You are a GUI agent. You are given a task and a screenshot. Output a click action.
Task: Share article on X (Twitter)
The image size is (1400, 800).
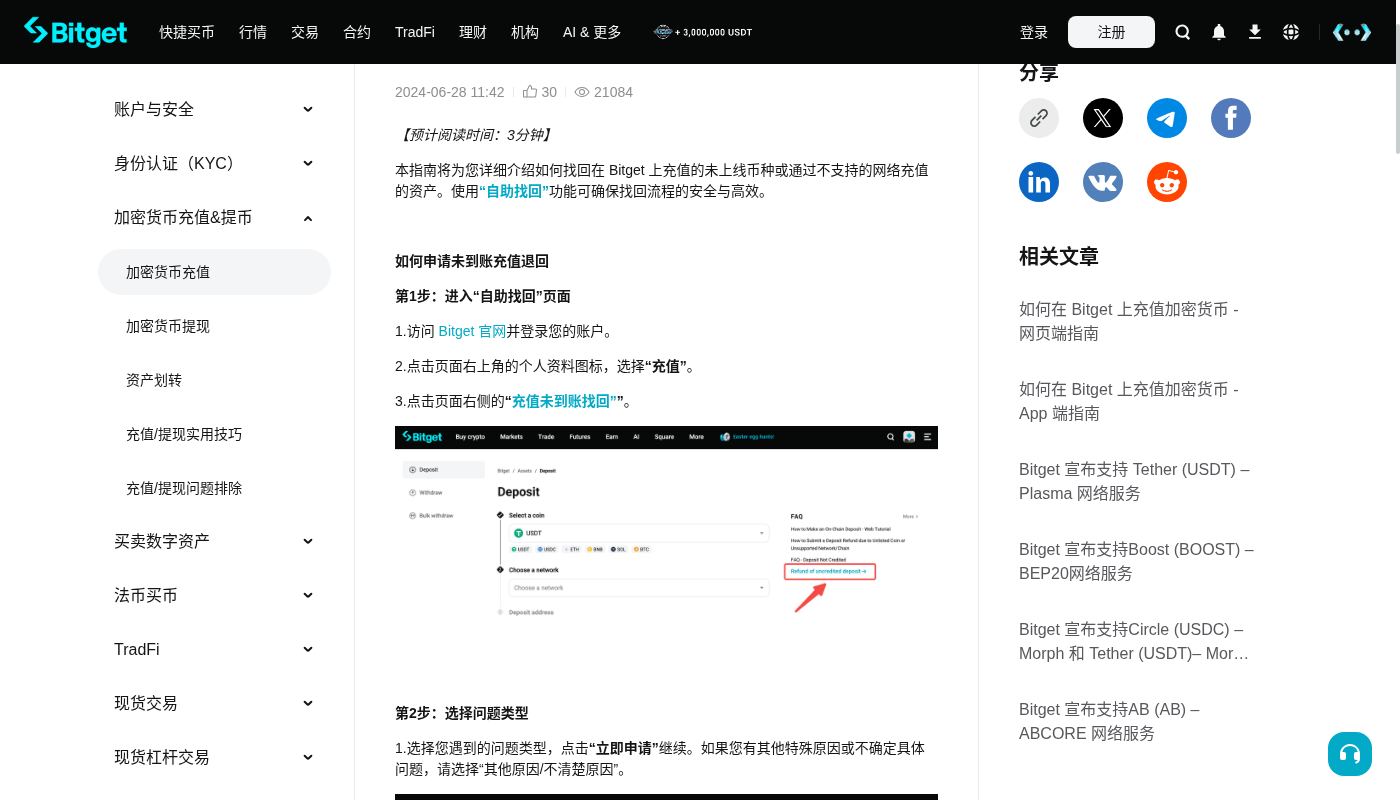tap(1103, 118)
